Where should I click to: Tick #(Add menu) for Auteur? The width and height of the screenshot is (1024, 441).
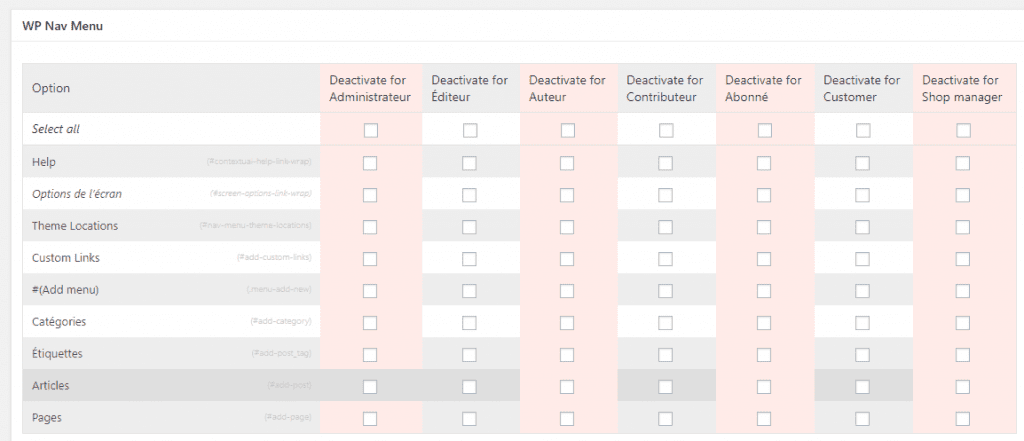tap(568, 291)
